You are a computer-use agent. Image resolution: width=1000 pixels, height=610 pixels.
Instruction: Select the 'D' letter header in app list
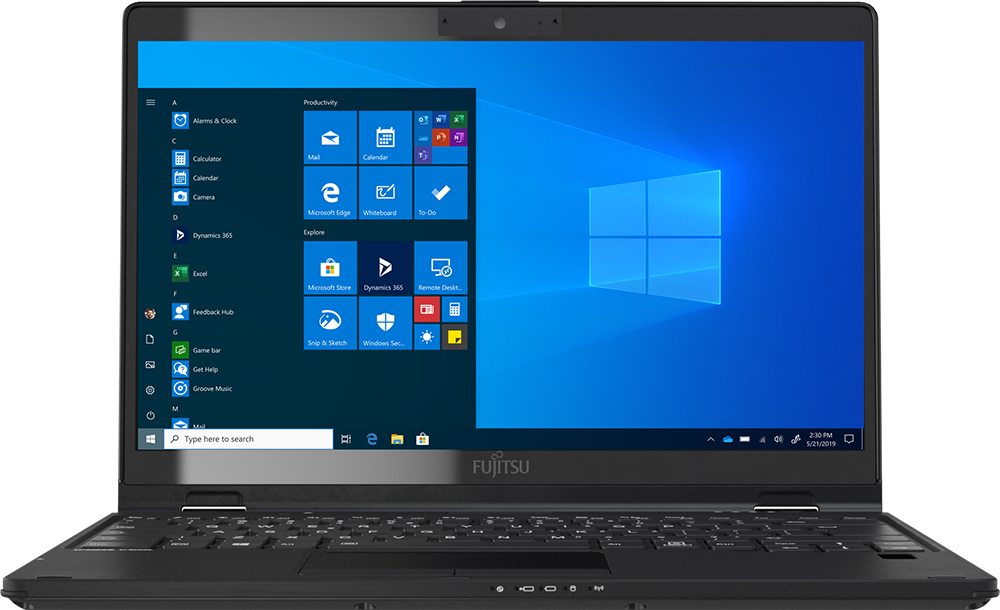point(175,217)
